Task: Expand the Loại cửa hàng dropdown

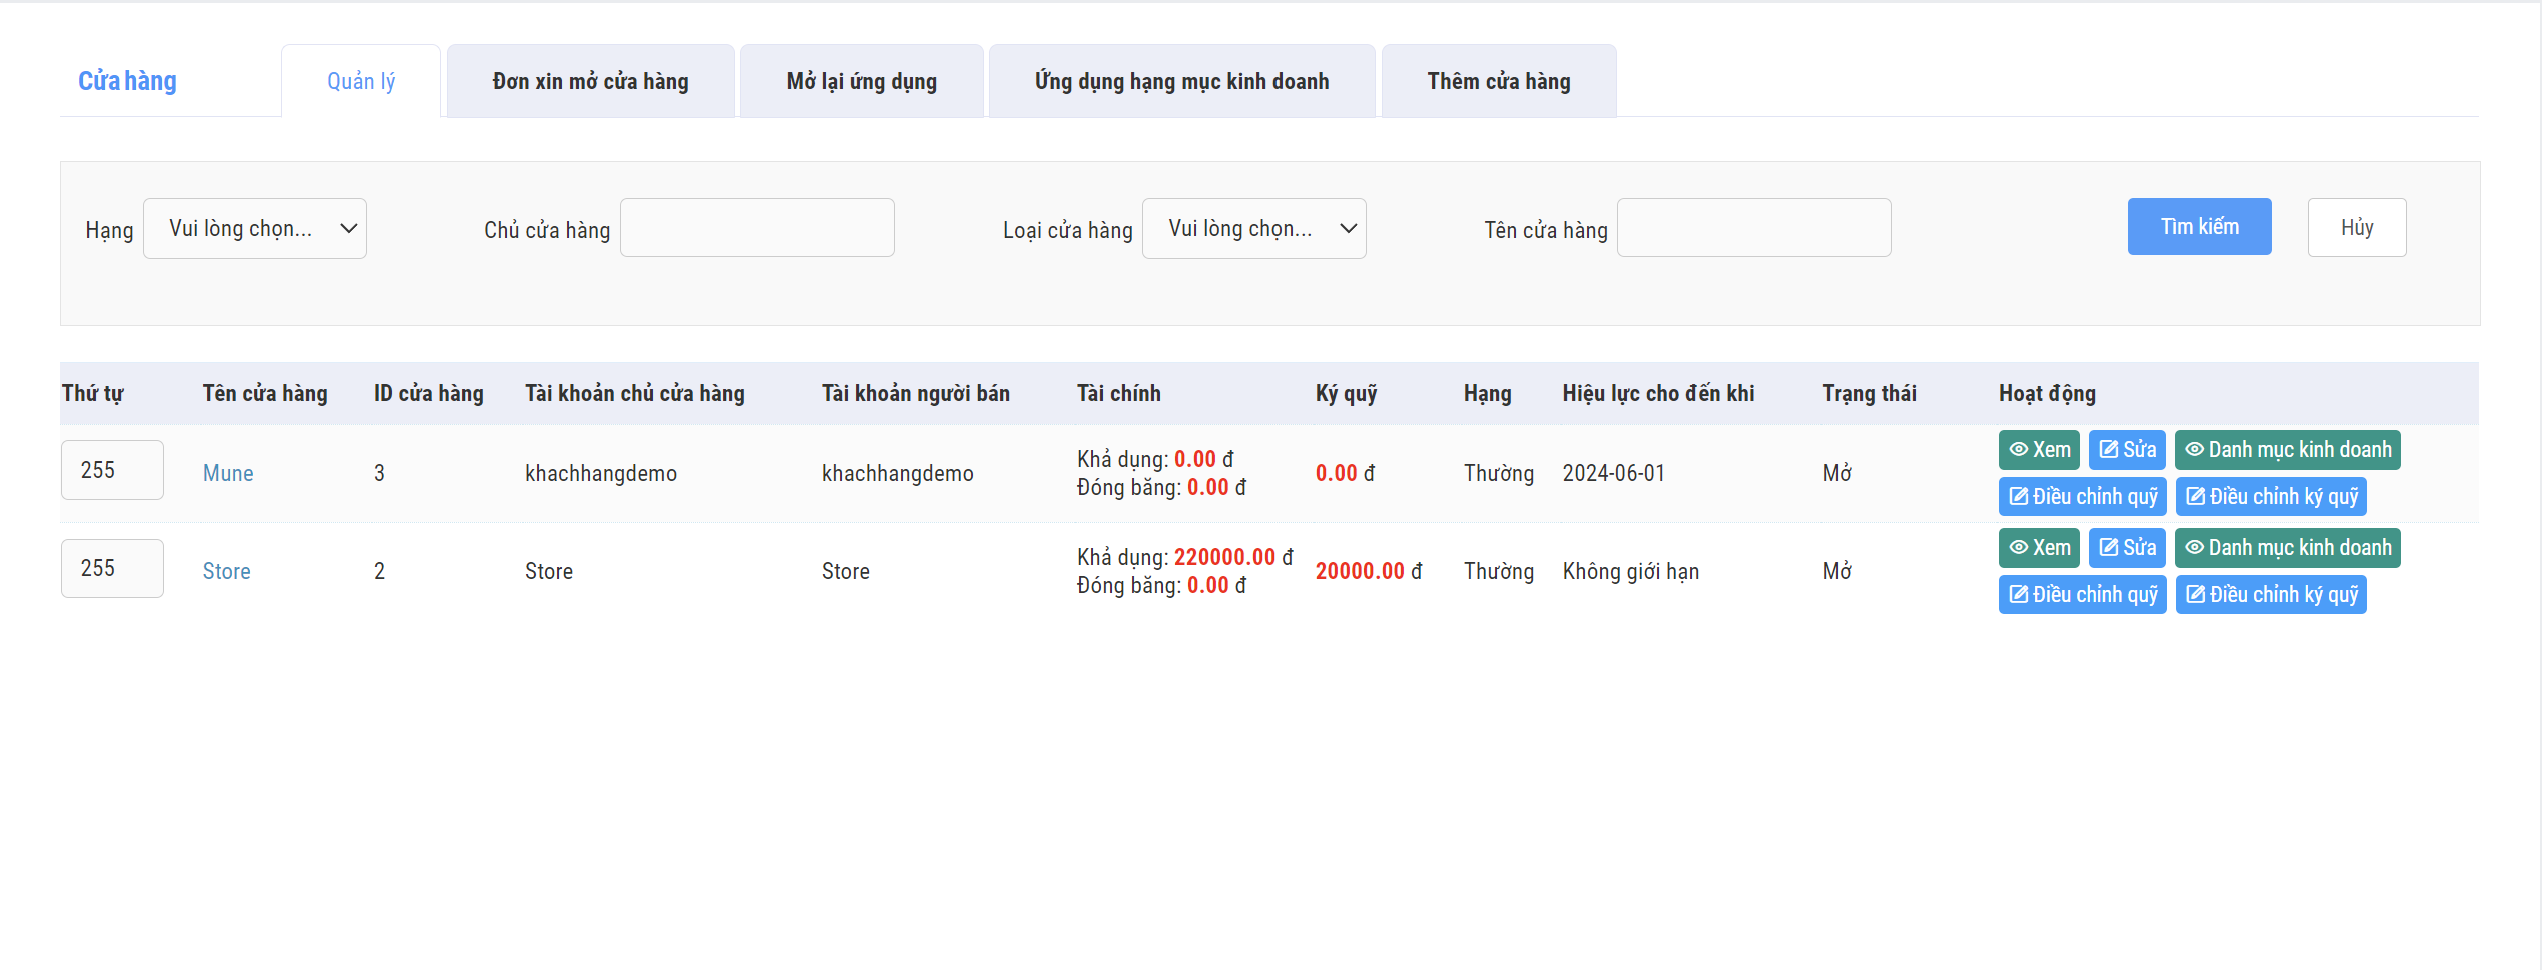Action: (x=1253, y=229)
